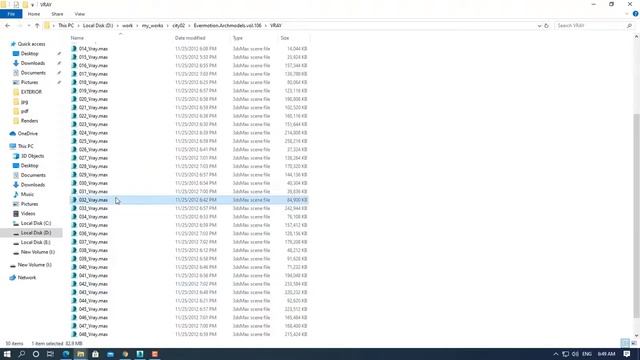The height and width of the screenshot is (360, 640).
Task: Refresh the VRAY folder view
Action: (547, 26)
